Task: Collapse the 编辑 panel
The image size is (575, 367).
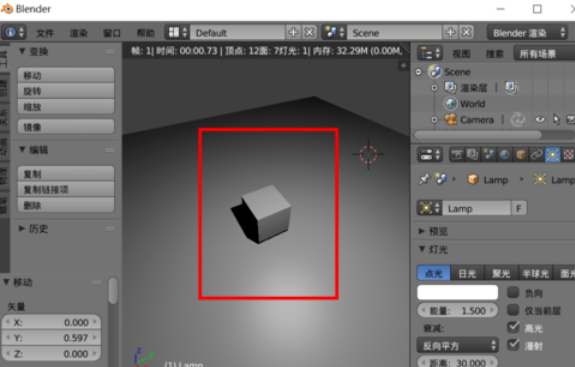Action: 22,150
